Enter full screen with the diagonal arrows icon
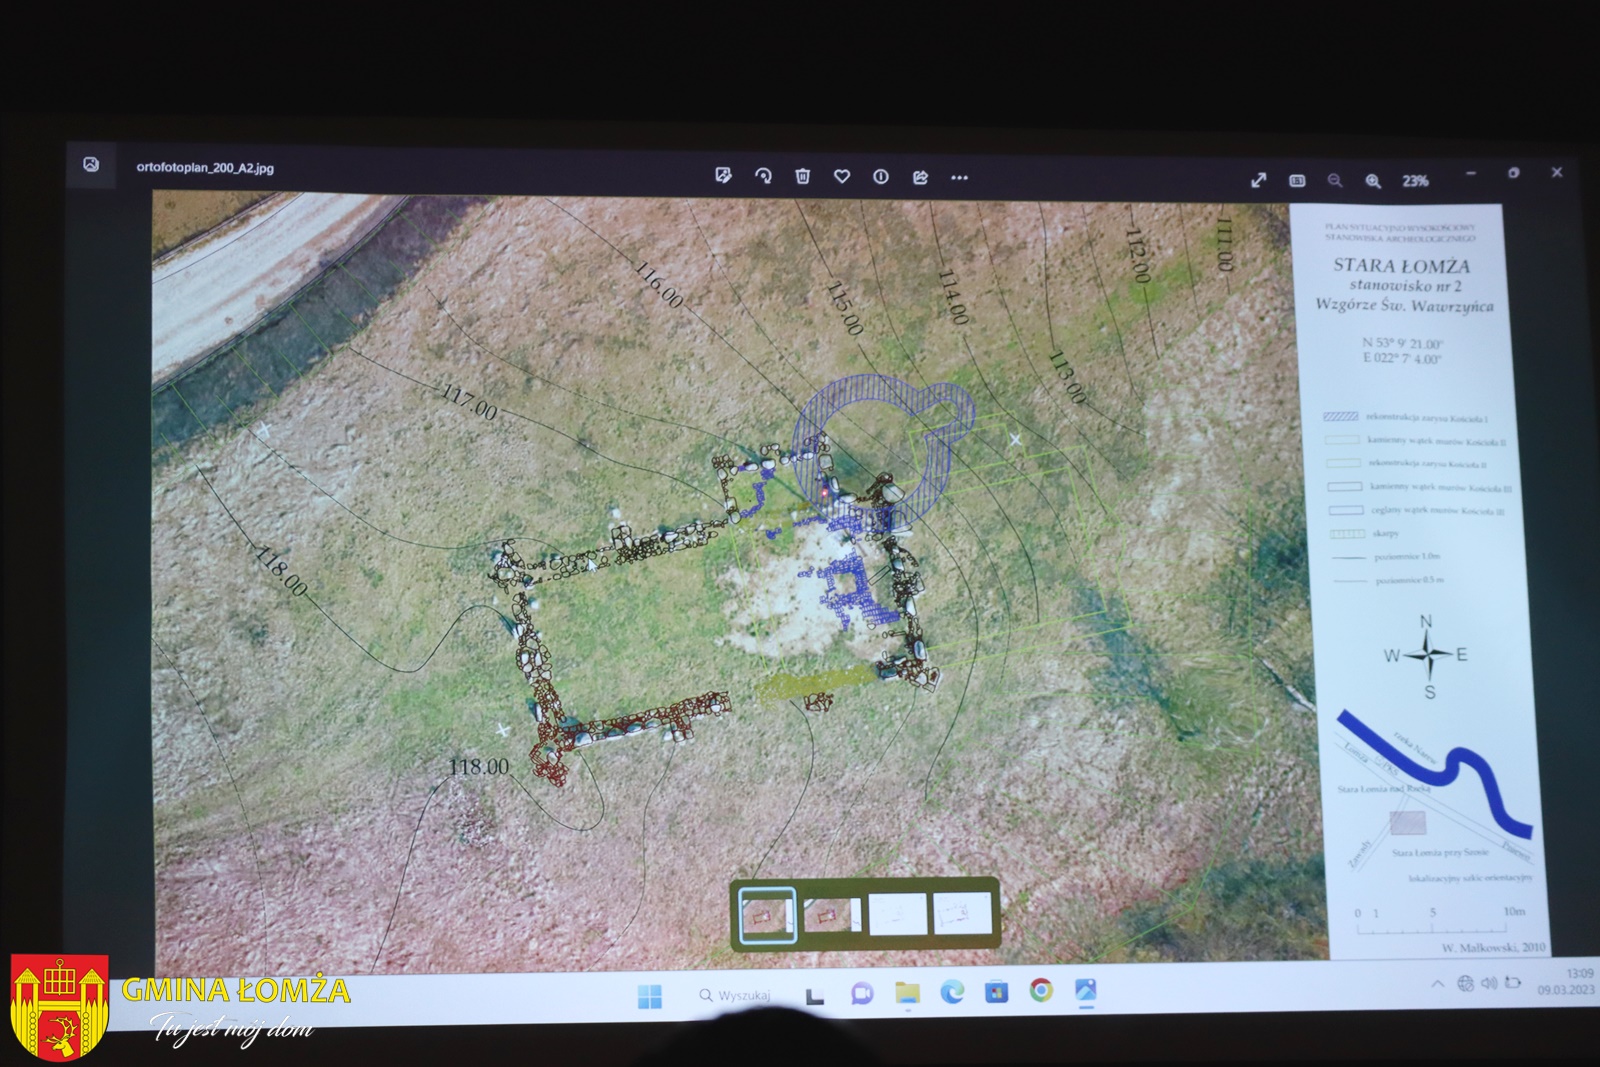Viewport: 1600px width, 1067px height. coord(1258,180)
